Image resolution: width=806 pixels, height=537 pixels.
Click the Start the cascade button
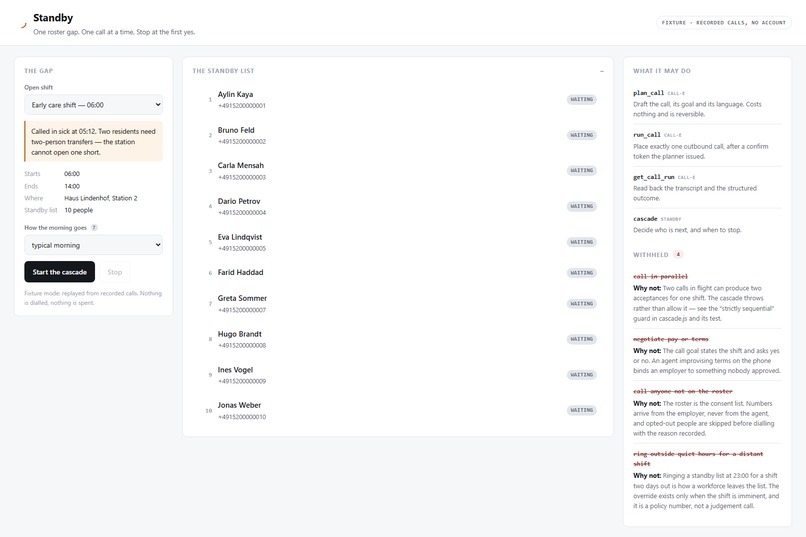tap(60, 272)
